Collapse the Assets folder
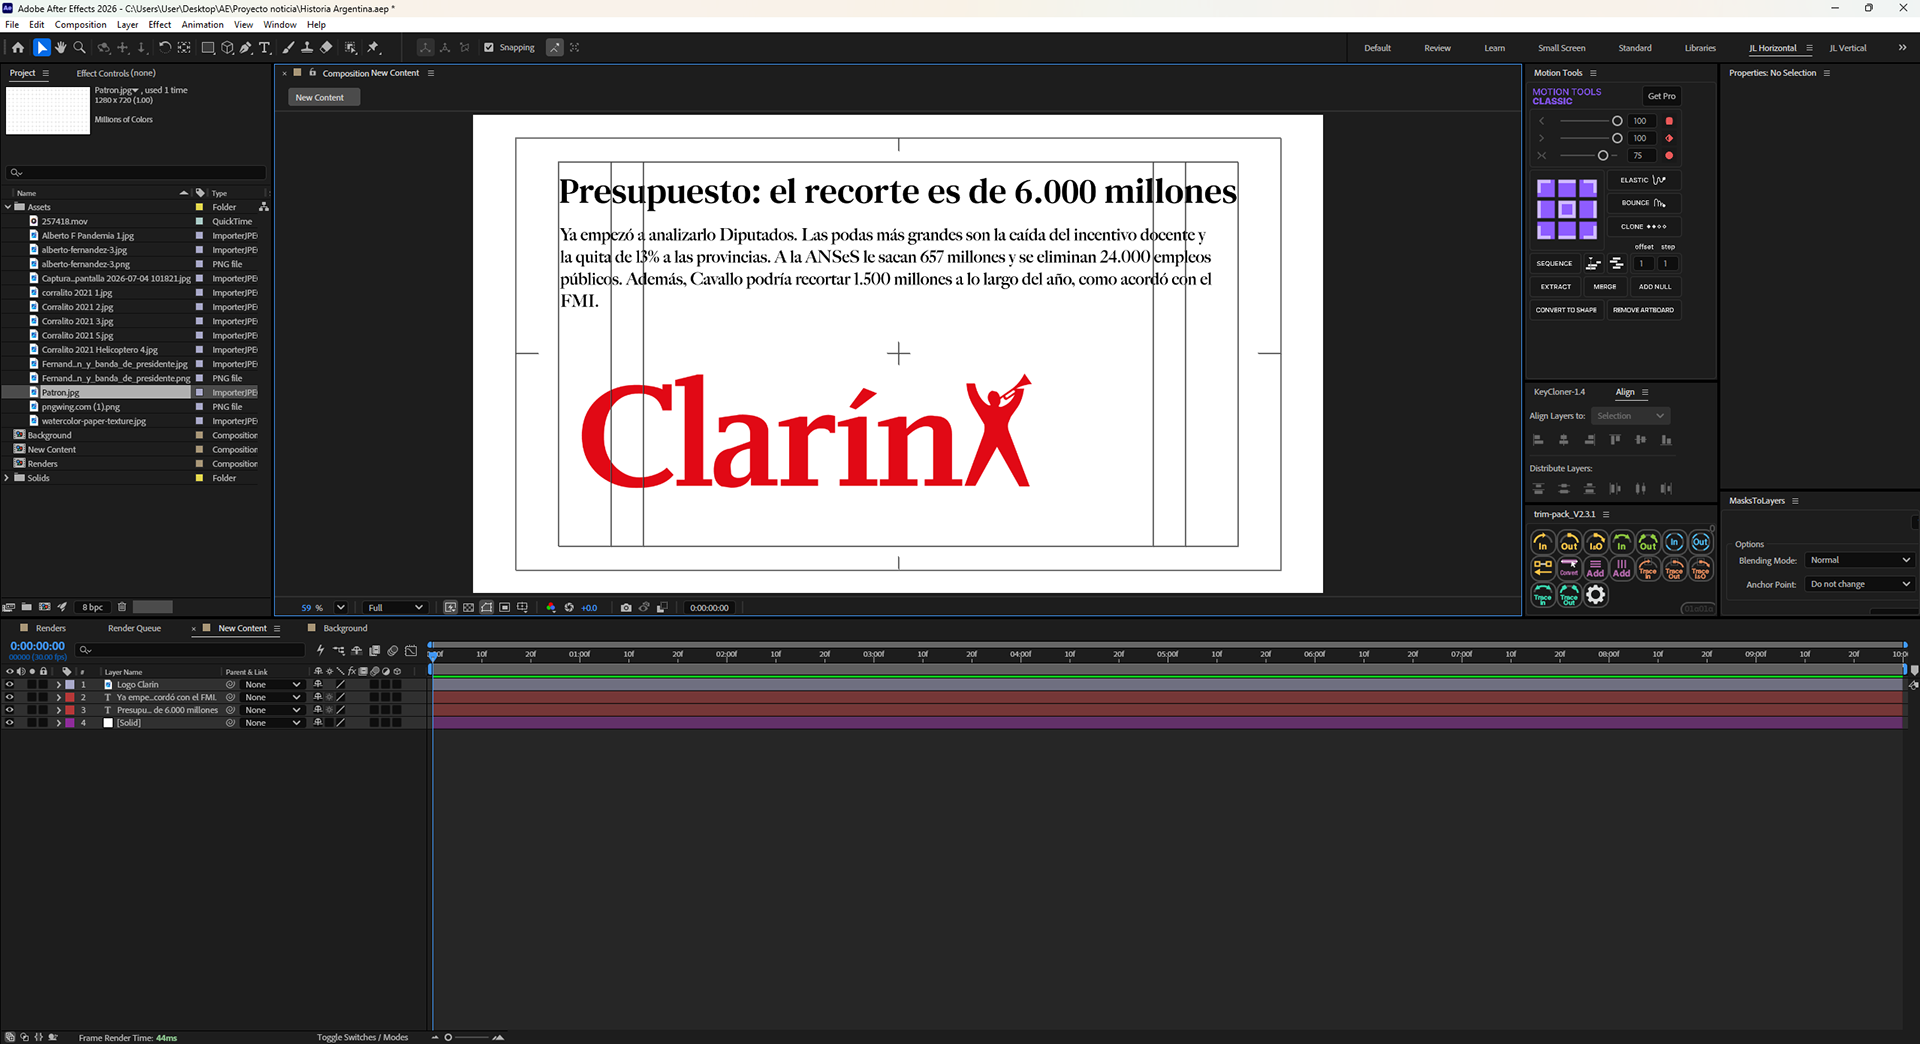The width and height of the screenshot is (1920, 1044). tap(8, 207)
